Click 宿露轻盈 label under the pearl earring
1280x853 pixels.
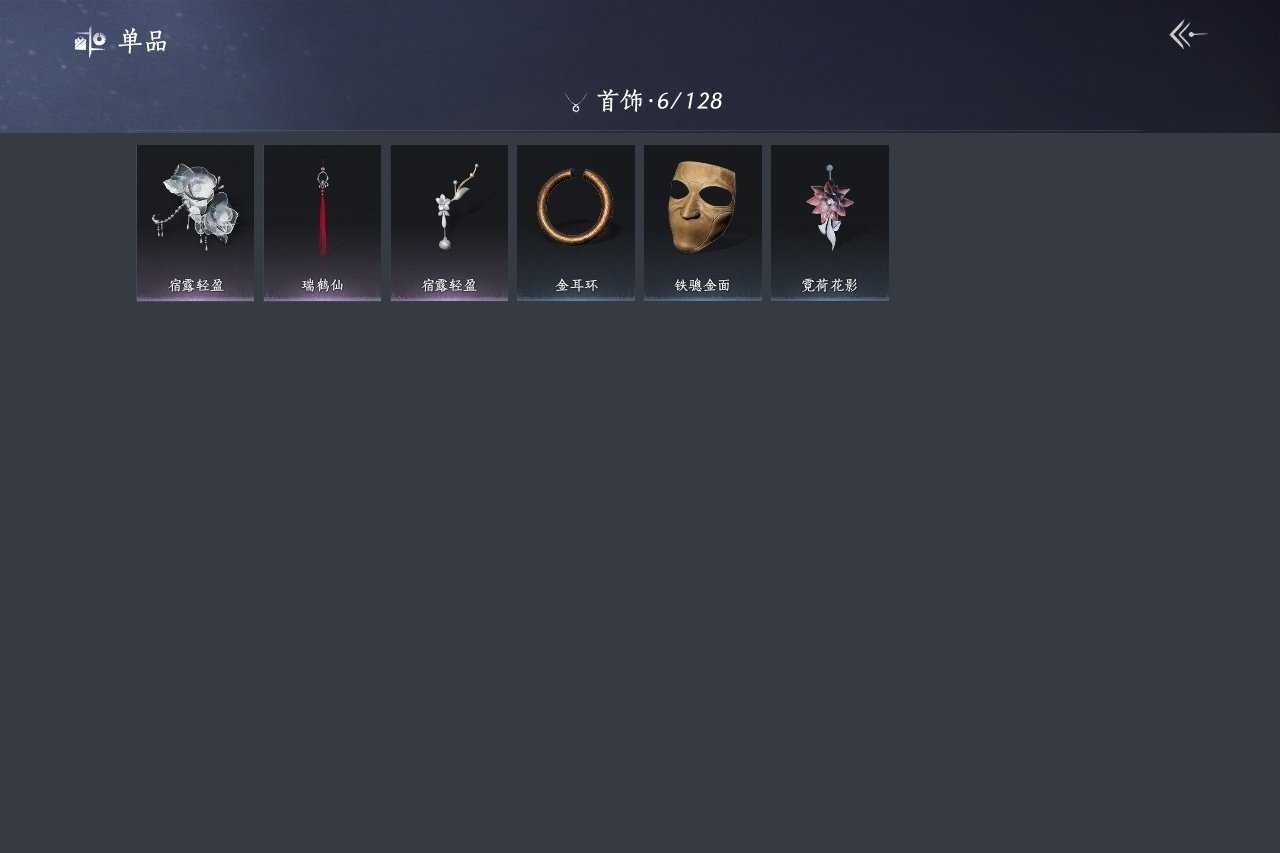point(449,285)
